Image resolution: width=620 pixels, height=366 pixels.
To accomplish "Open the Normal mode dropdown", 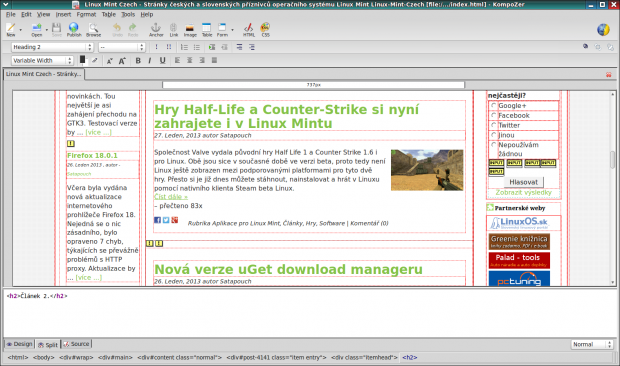I will click(x=592, y=344).
